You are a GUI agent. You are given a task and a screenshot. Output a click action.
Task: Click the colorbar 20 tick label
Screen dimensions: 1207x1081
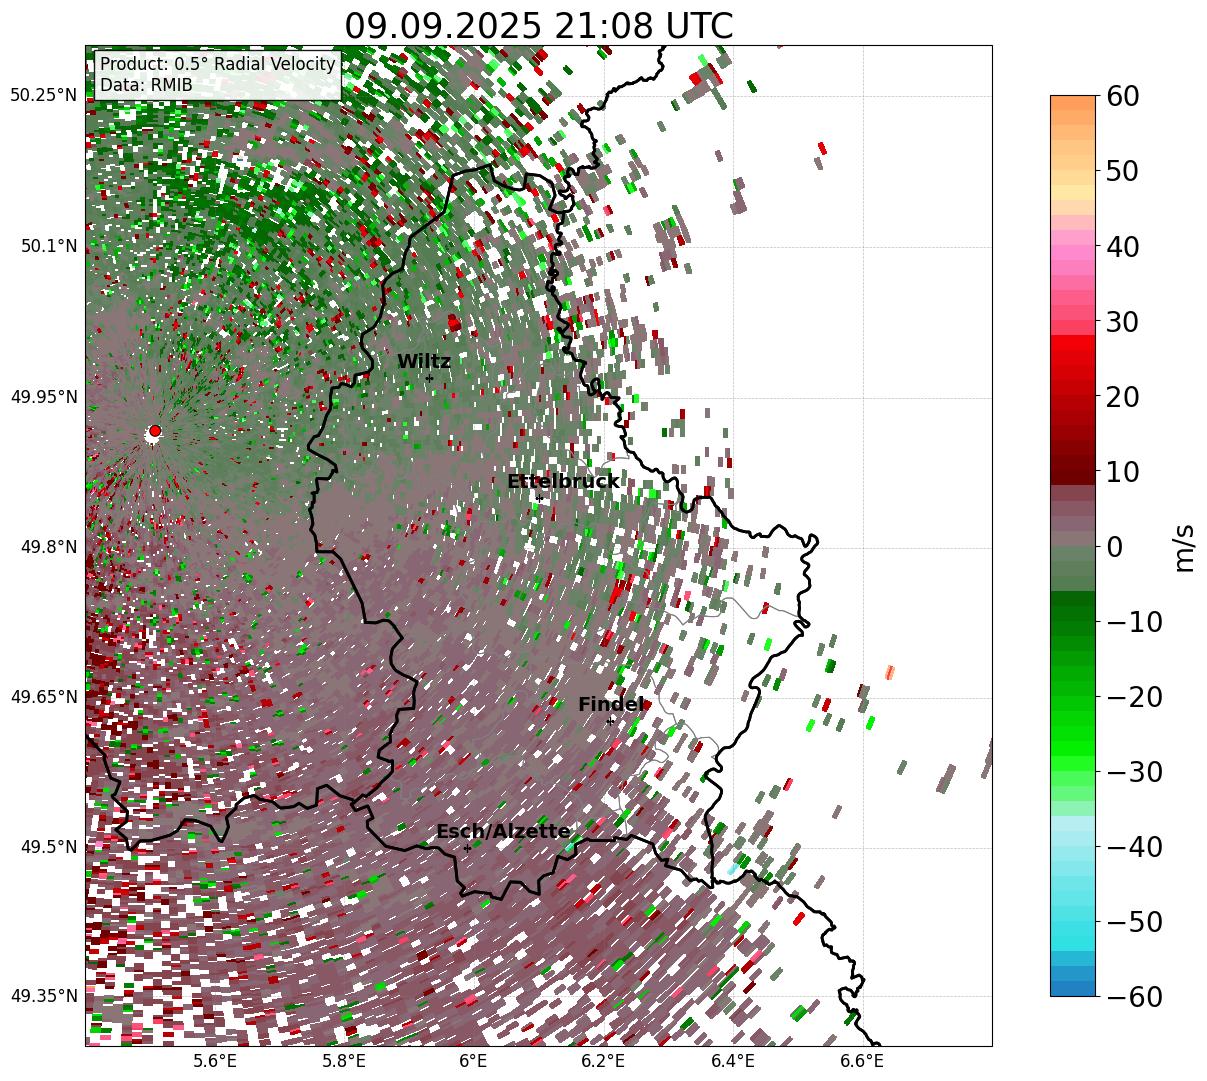[x=1121, y=396]
